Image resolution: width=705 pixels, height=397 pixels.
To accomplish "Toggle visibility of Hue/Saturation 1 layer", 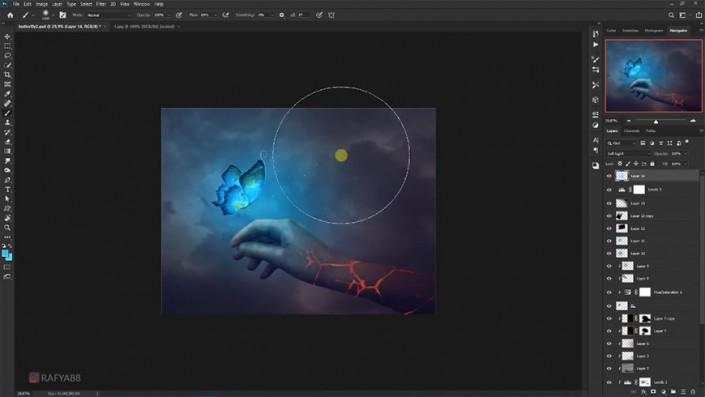I will 609,292.
